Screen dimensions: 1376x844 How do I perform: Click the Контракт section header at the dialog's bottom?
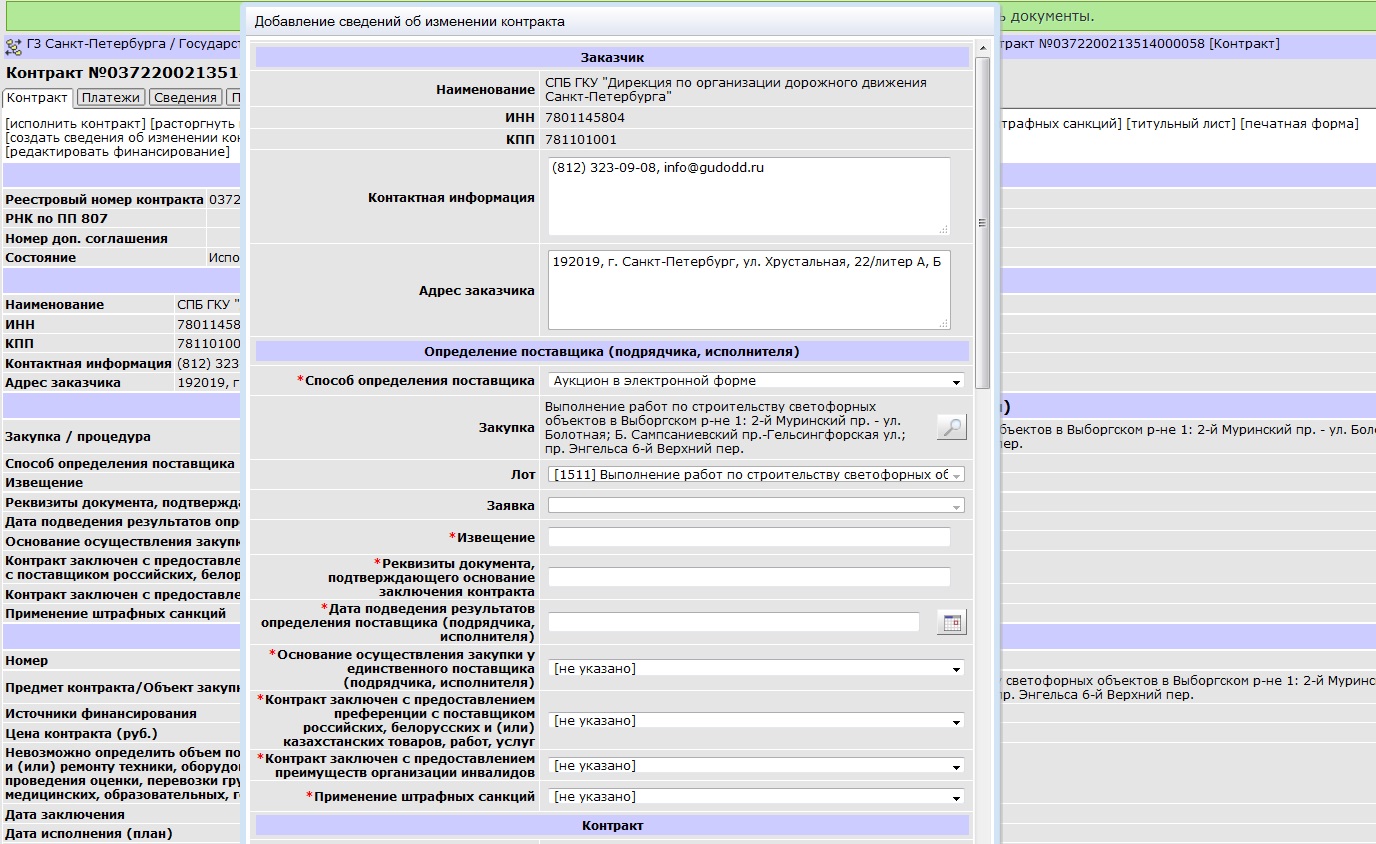[612, 826]
